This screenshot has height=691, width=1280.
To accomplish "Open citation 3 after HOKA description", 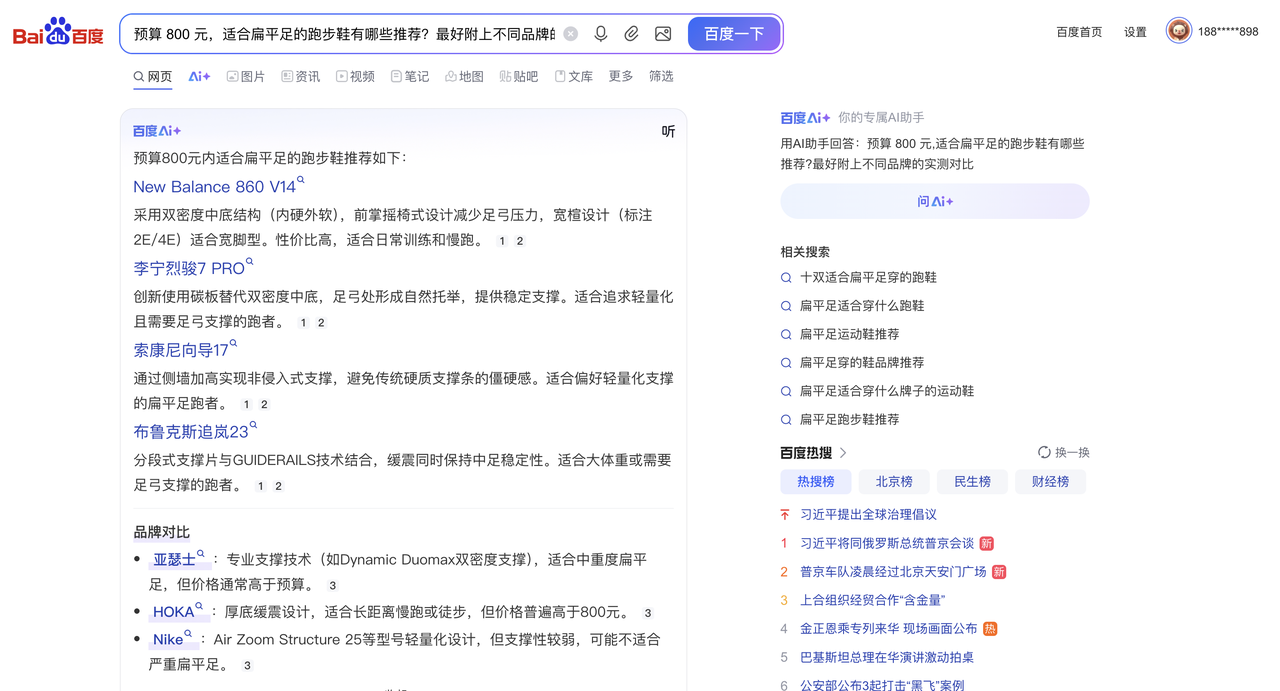I will pyautogui.click(x=648, y=613).
